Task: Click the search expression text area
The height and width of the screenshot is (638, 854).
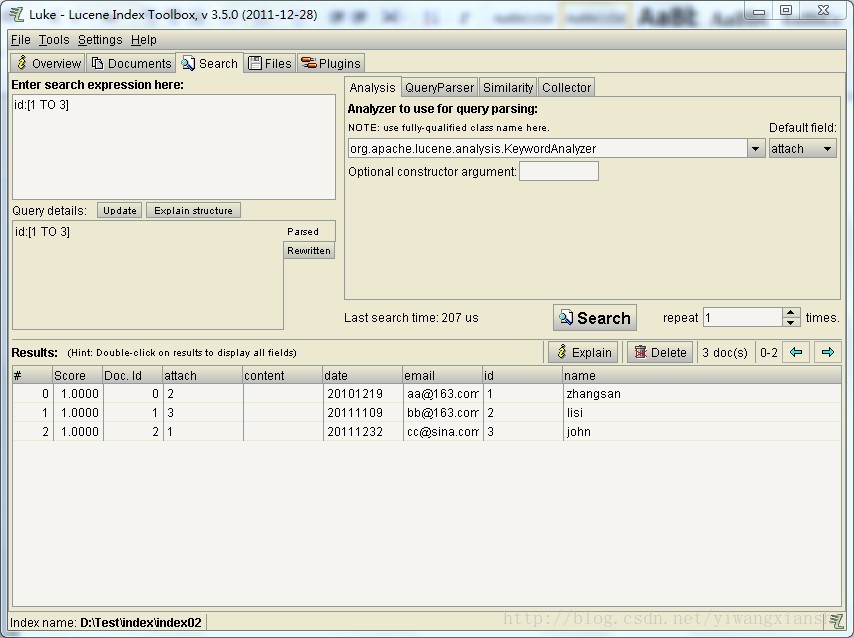Action: [x=174, y=147]
